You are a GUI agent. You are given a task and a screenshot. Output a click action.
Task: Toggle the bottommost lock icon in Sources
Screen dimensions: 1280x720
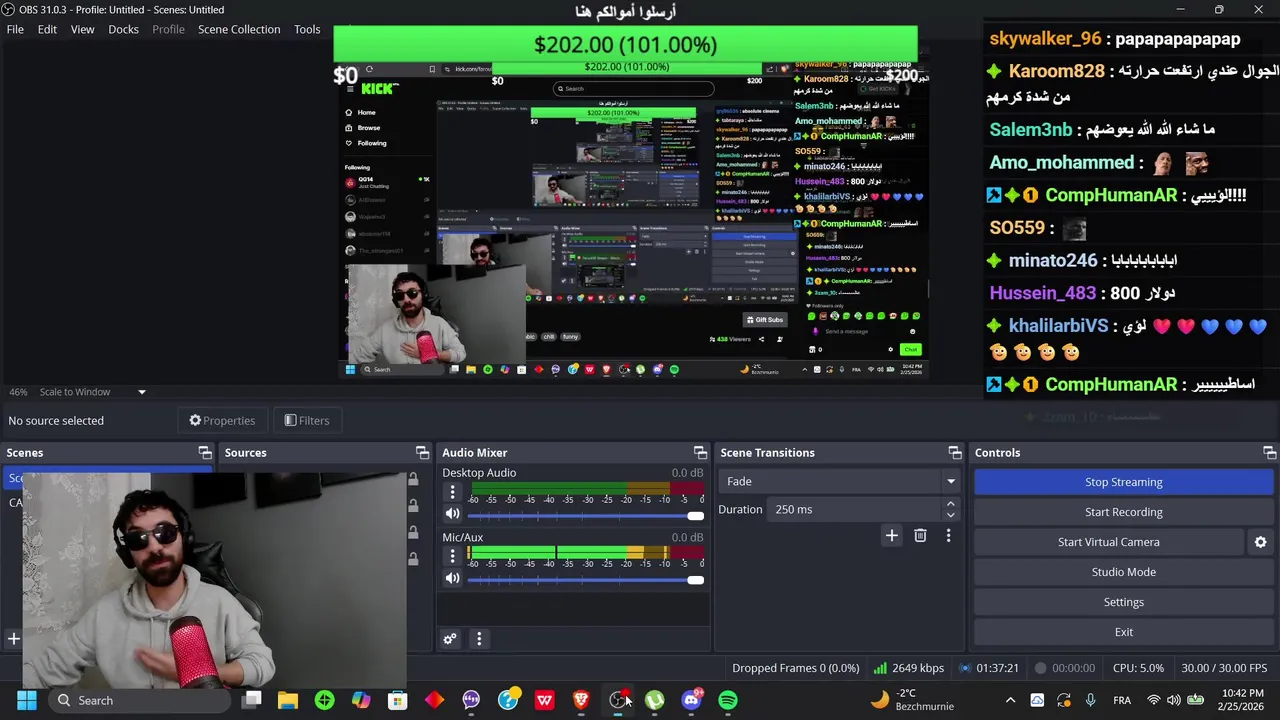(x=413, y=558)
